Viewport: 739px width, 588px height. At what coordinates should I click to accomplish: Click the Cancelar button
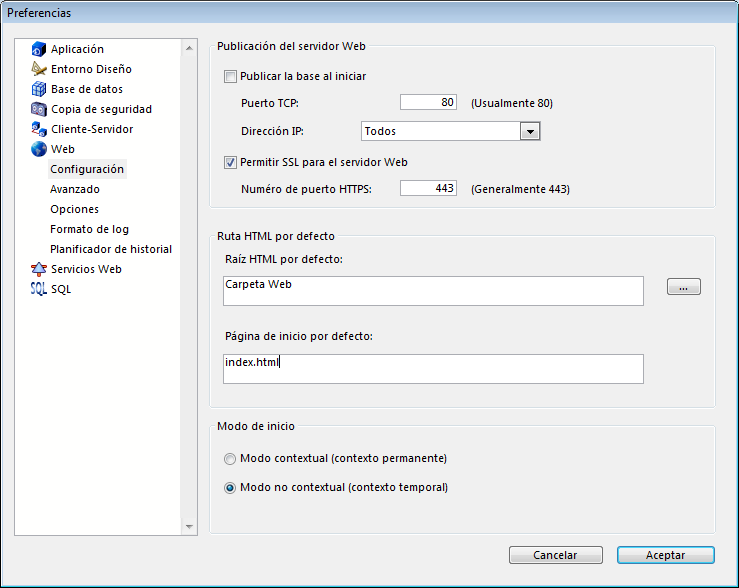pyautogui.click(x=555, y=555)
